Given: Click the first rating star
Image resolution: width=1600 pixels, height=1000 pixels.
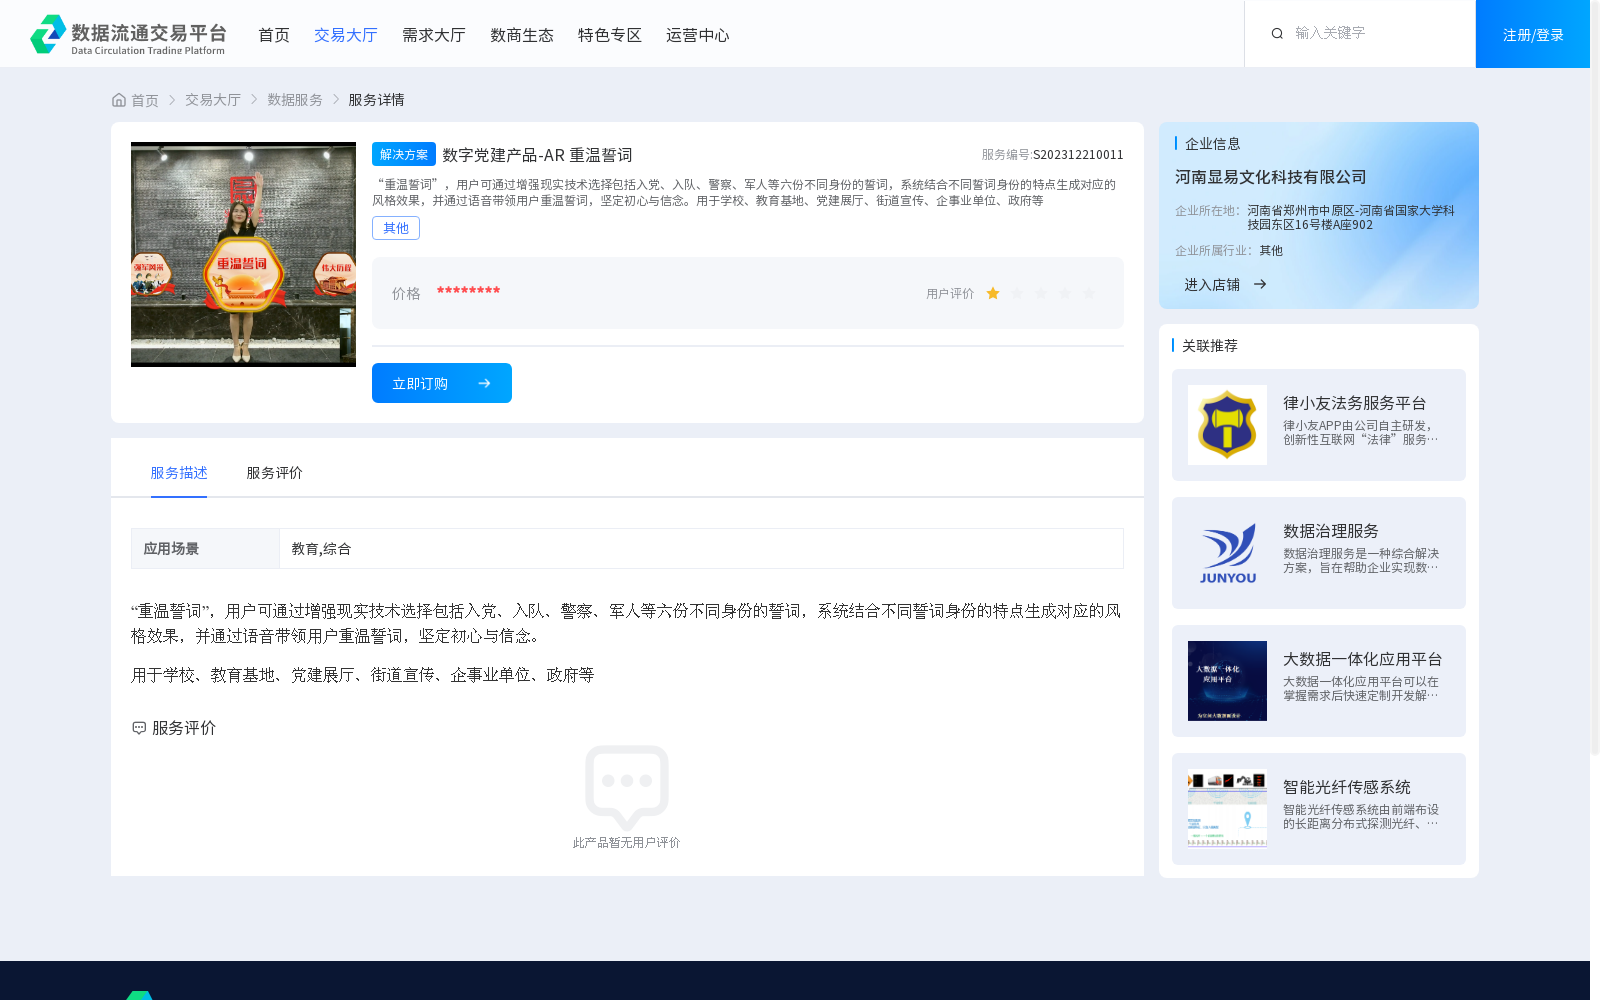Looking at the screenshot, I should pos(993,293).
